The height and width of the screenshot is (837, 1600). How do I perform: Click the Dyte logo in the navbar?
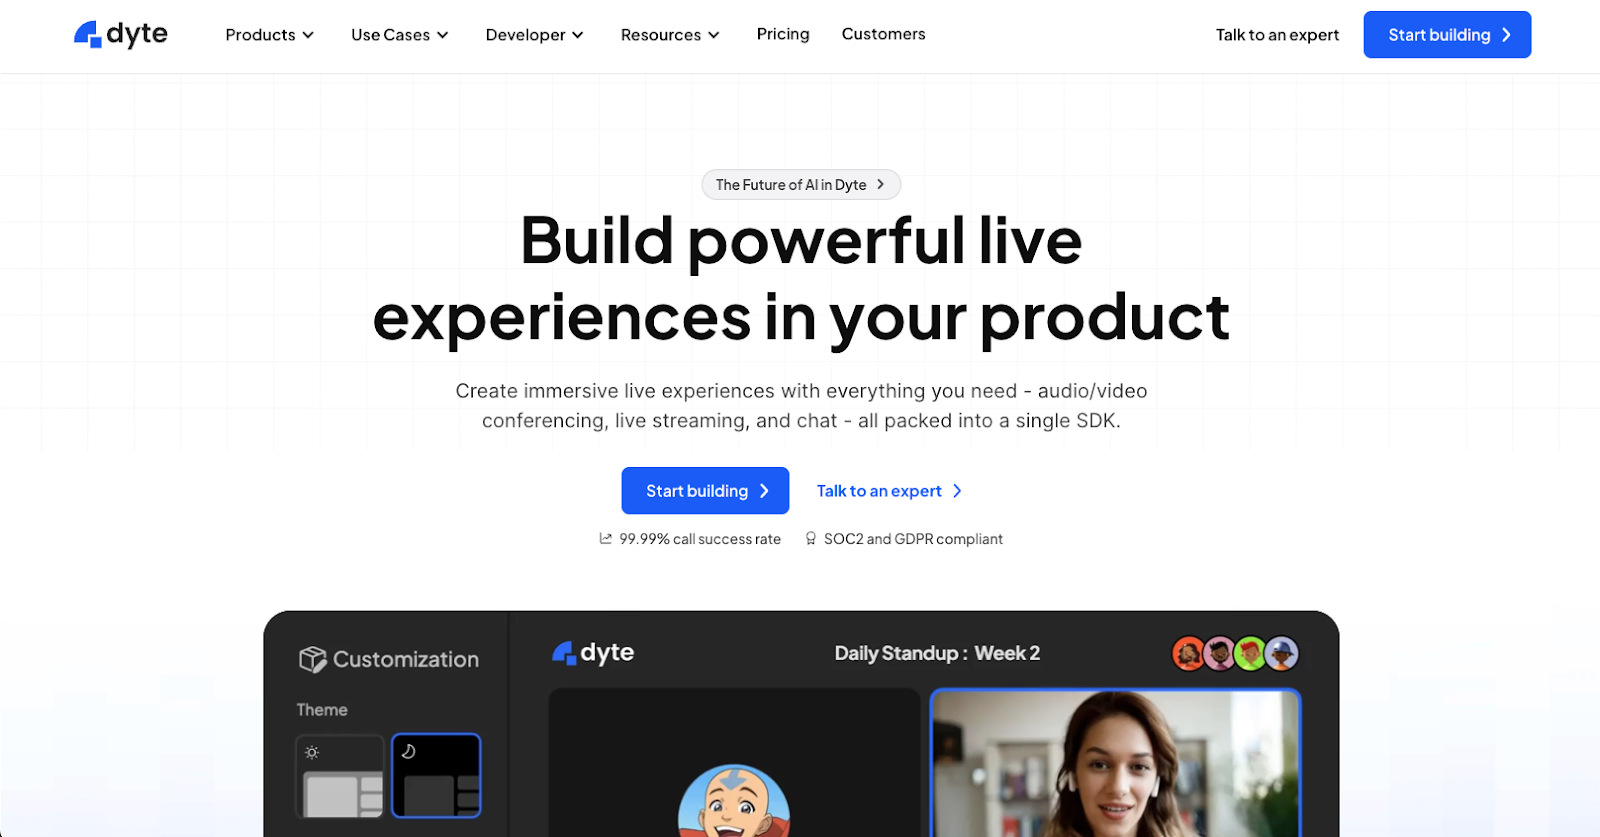click(x=121, y=34)
